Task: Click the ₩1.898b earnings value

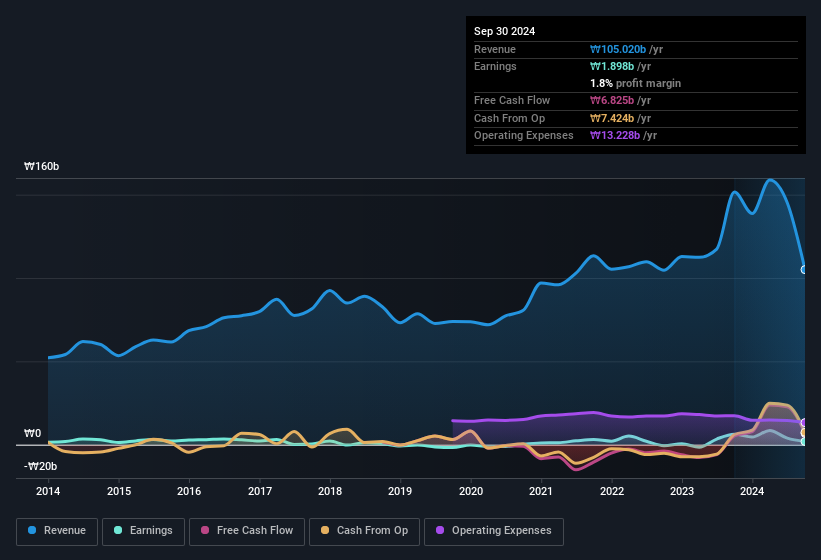Action: click(x=612, y=66)
